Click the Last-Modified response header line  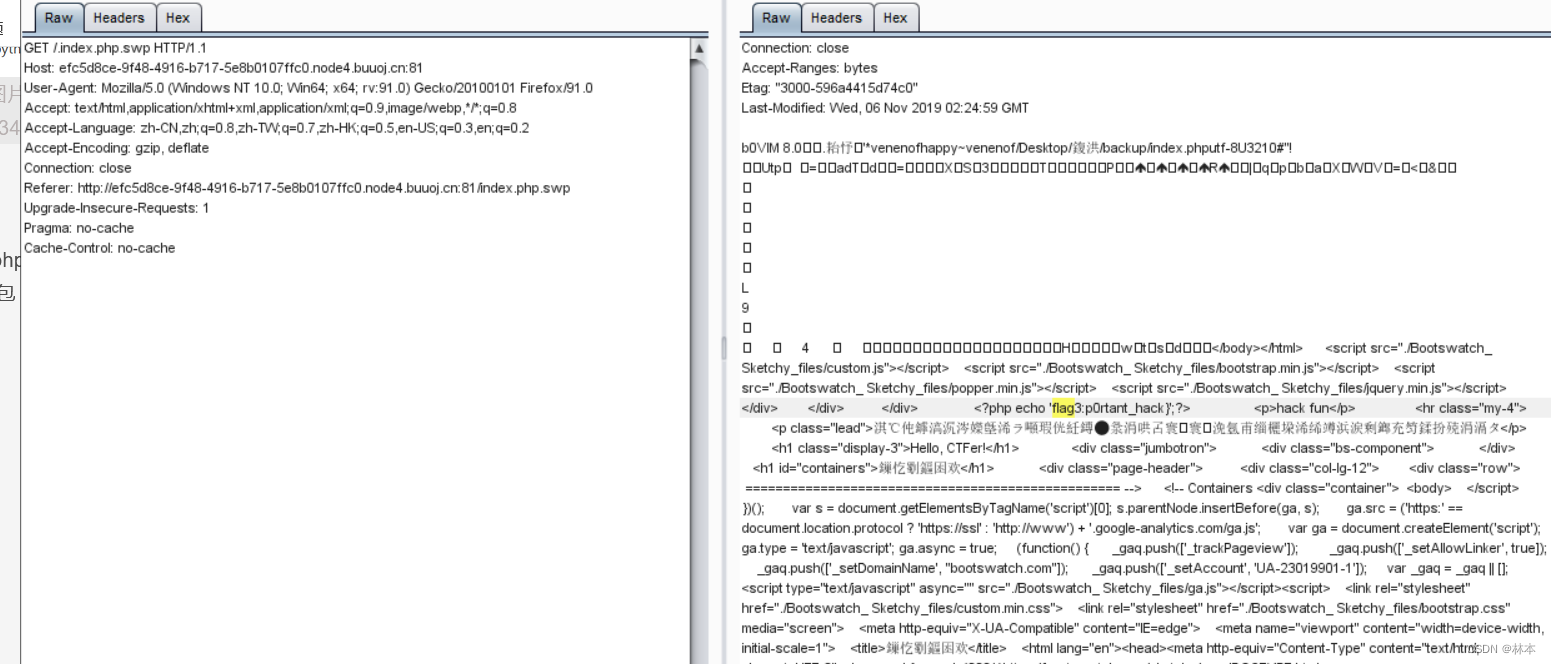(x=885, y=108)
